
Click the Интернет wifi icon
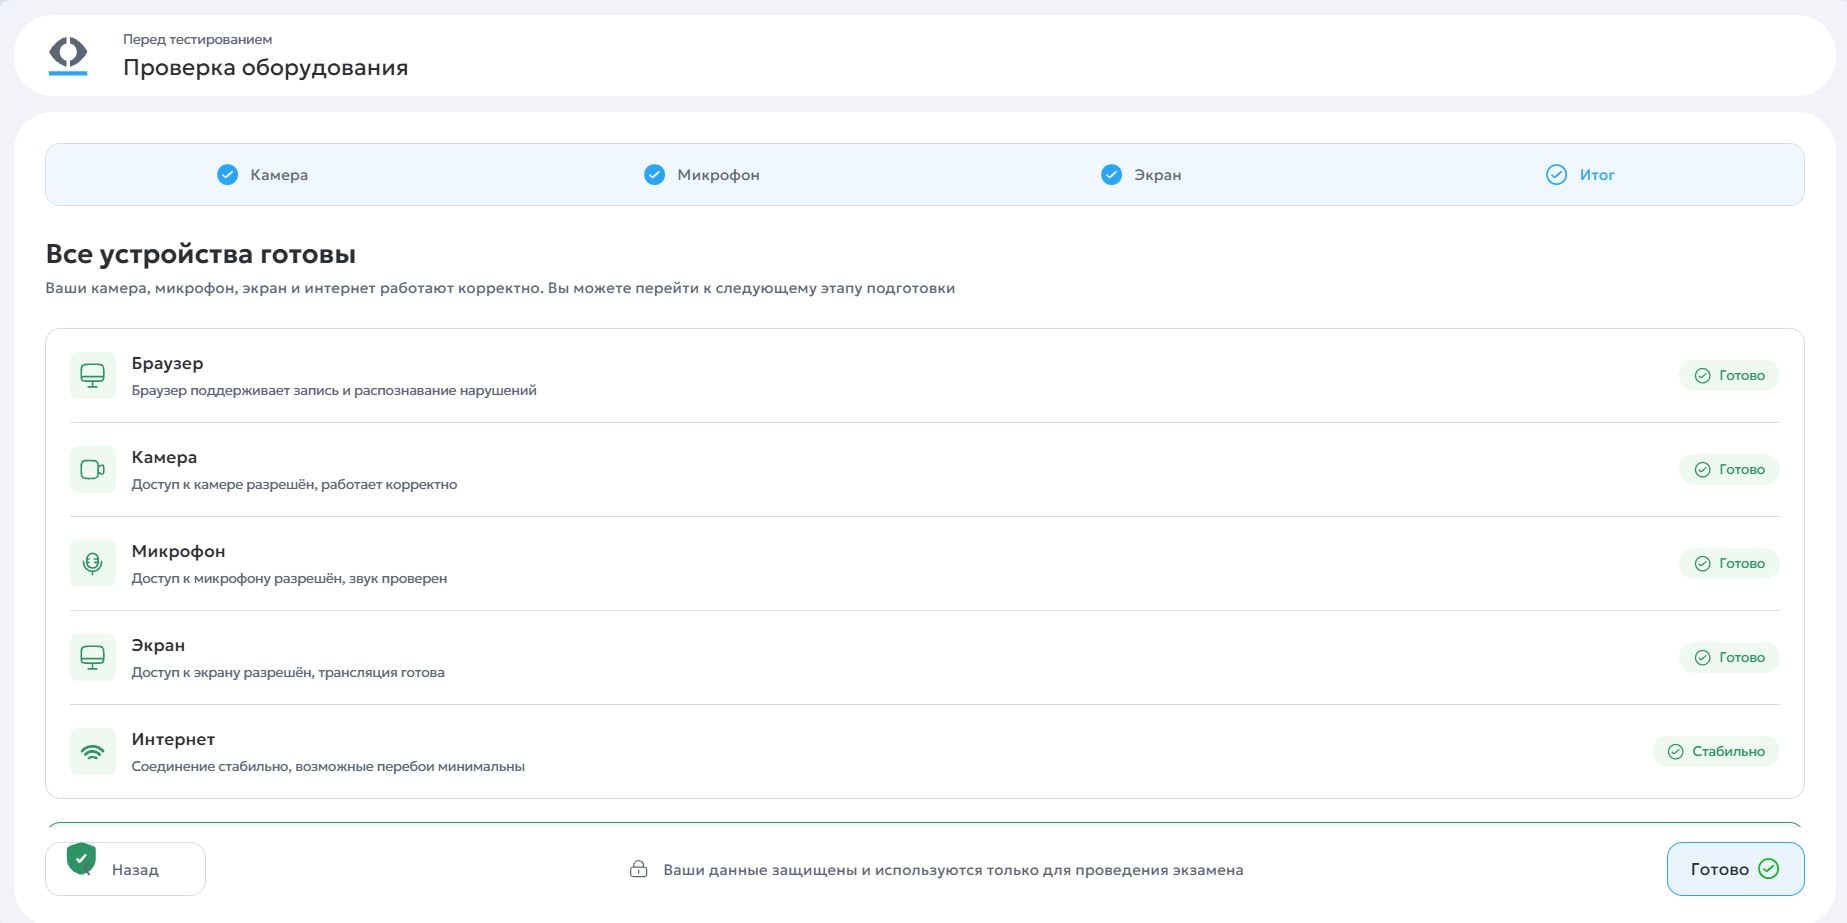[93, 752]
